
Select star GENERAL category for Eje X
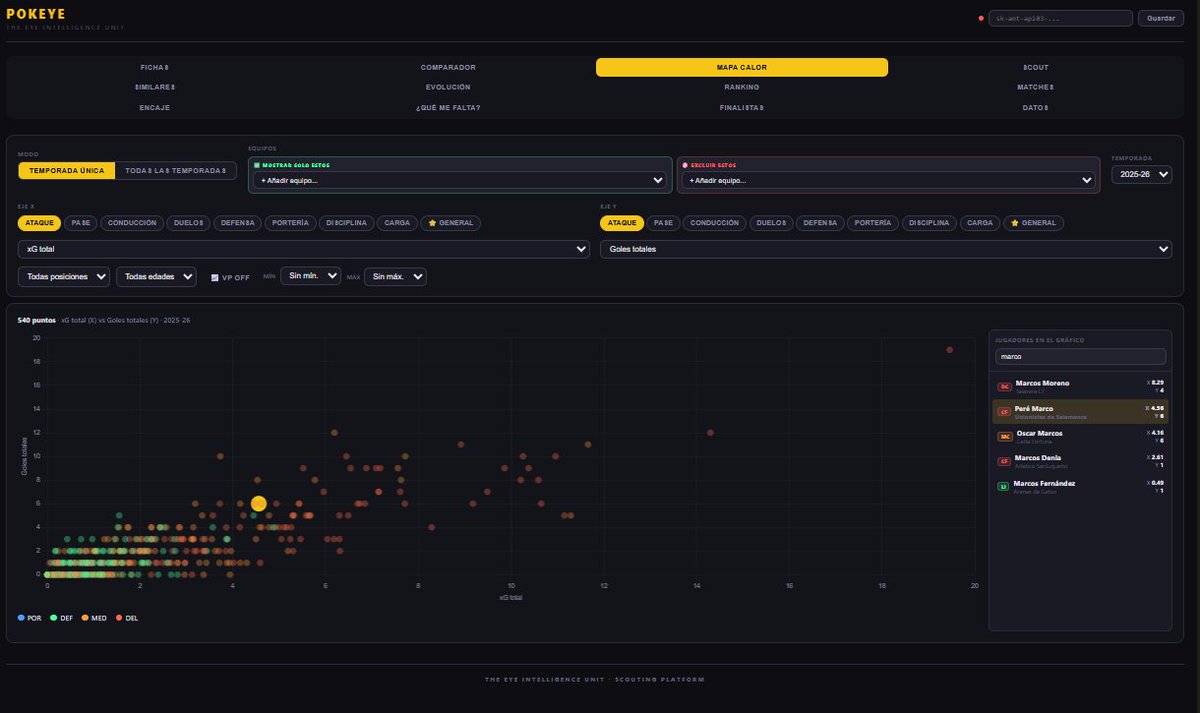tap(451, 223)
